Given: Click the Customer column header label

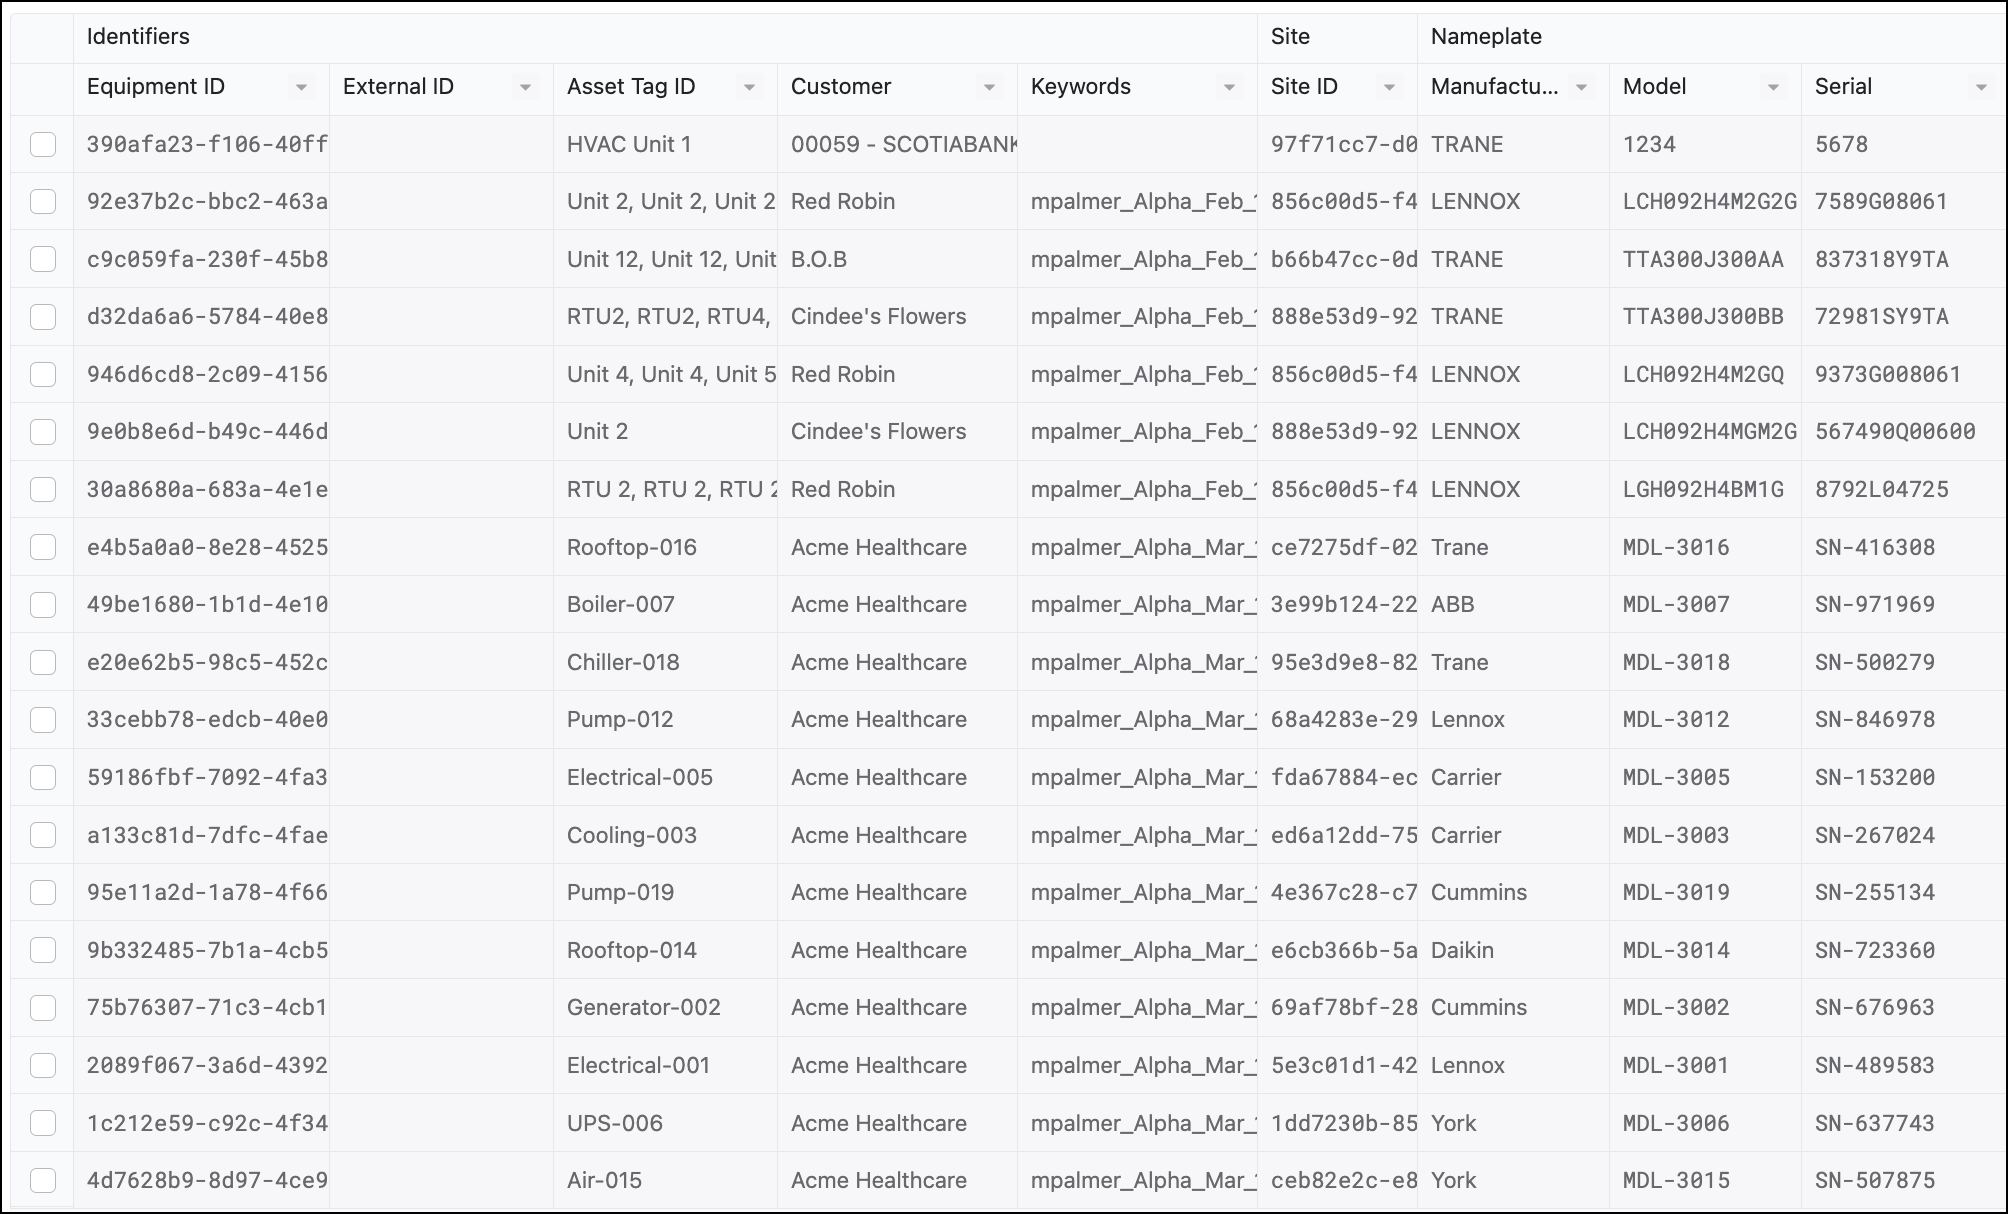Looking at the screenshot, I should click(x=841, y=87).
